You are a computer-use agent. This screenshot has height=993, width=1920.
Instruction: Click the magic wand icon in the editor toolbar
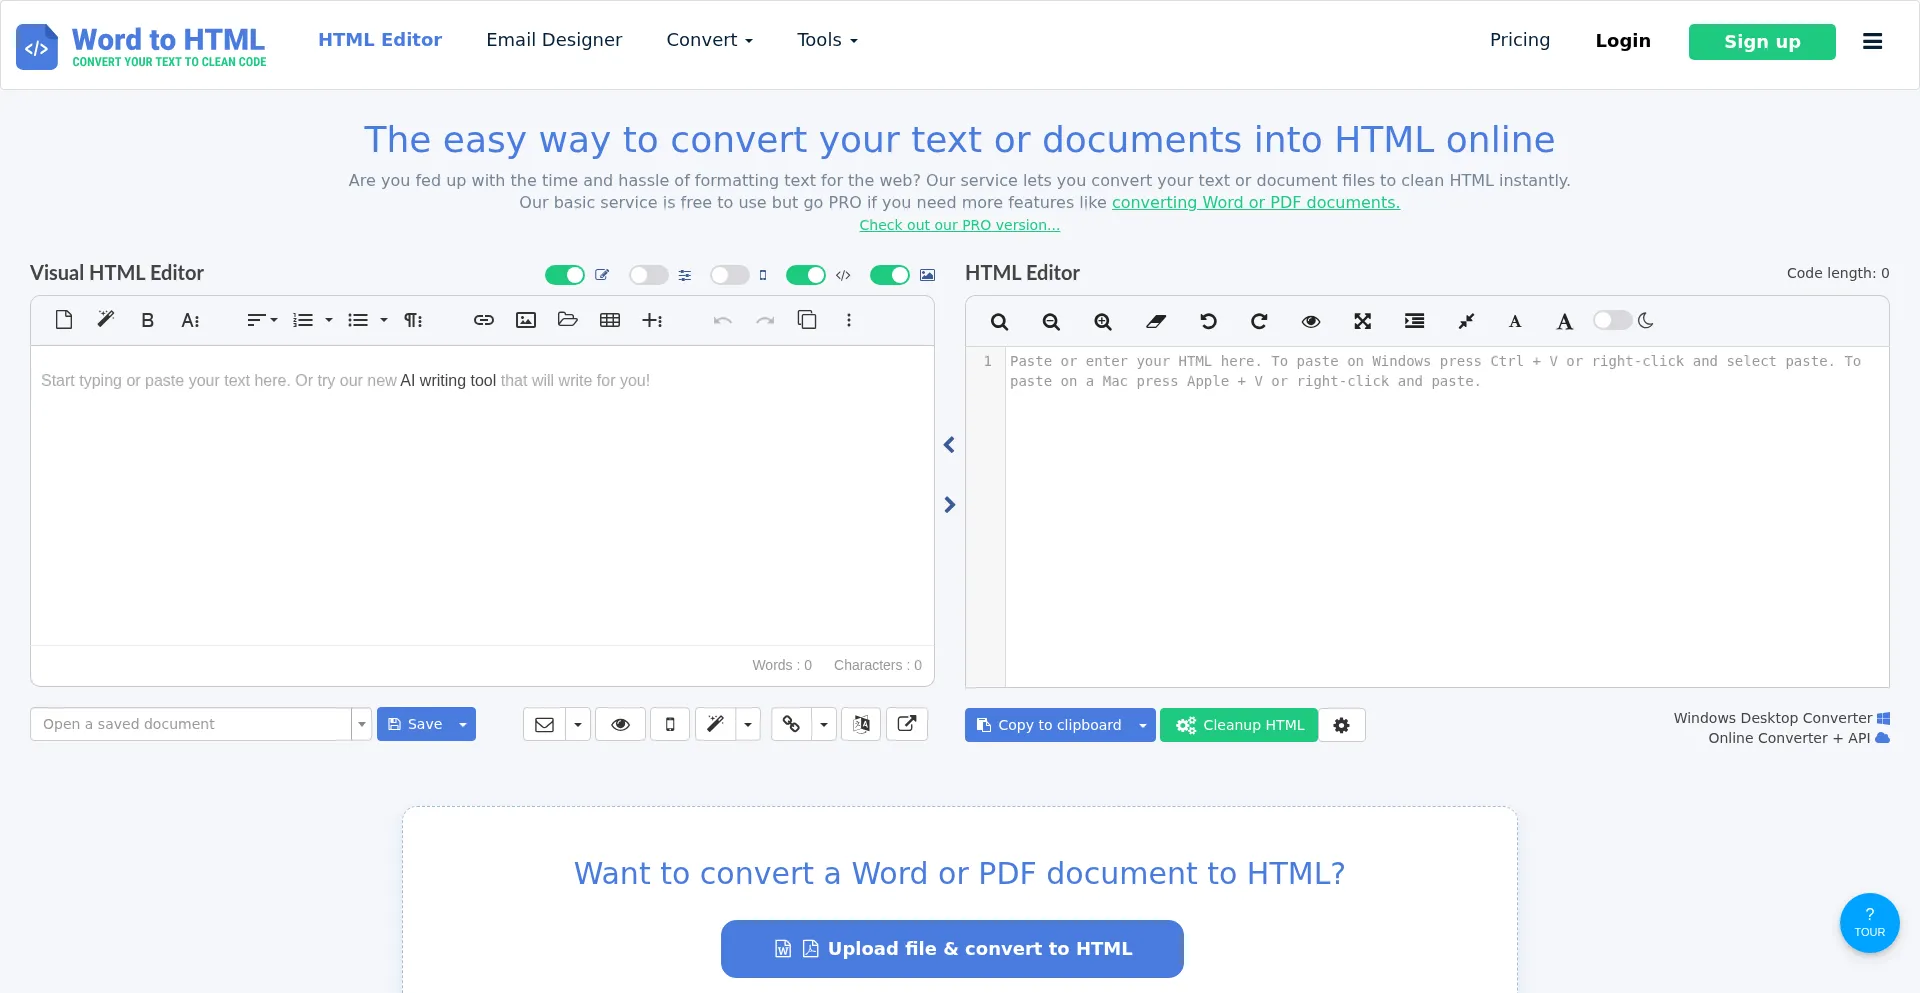point(106,320)
